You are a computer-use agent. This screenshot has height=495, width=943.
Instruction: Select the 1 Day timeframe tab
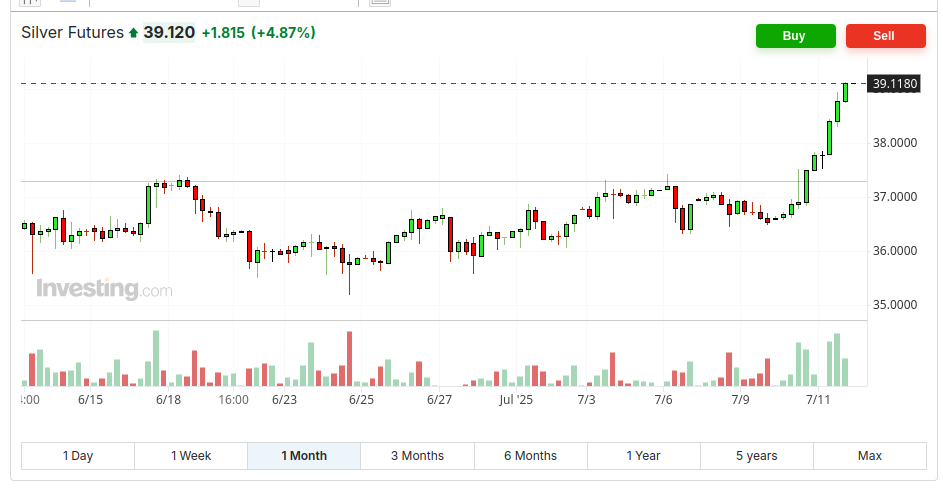(78, 456)
